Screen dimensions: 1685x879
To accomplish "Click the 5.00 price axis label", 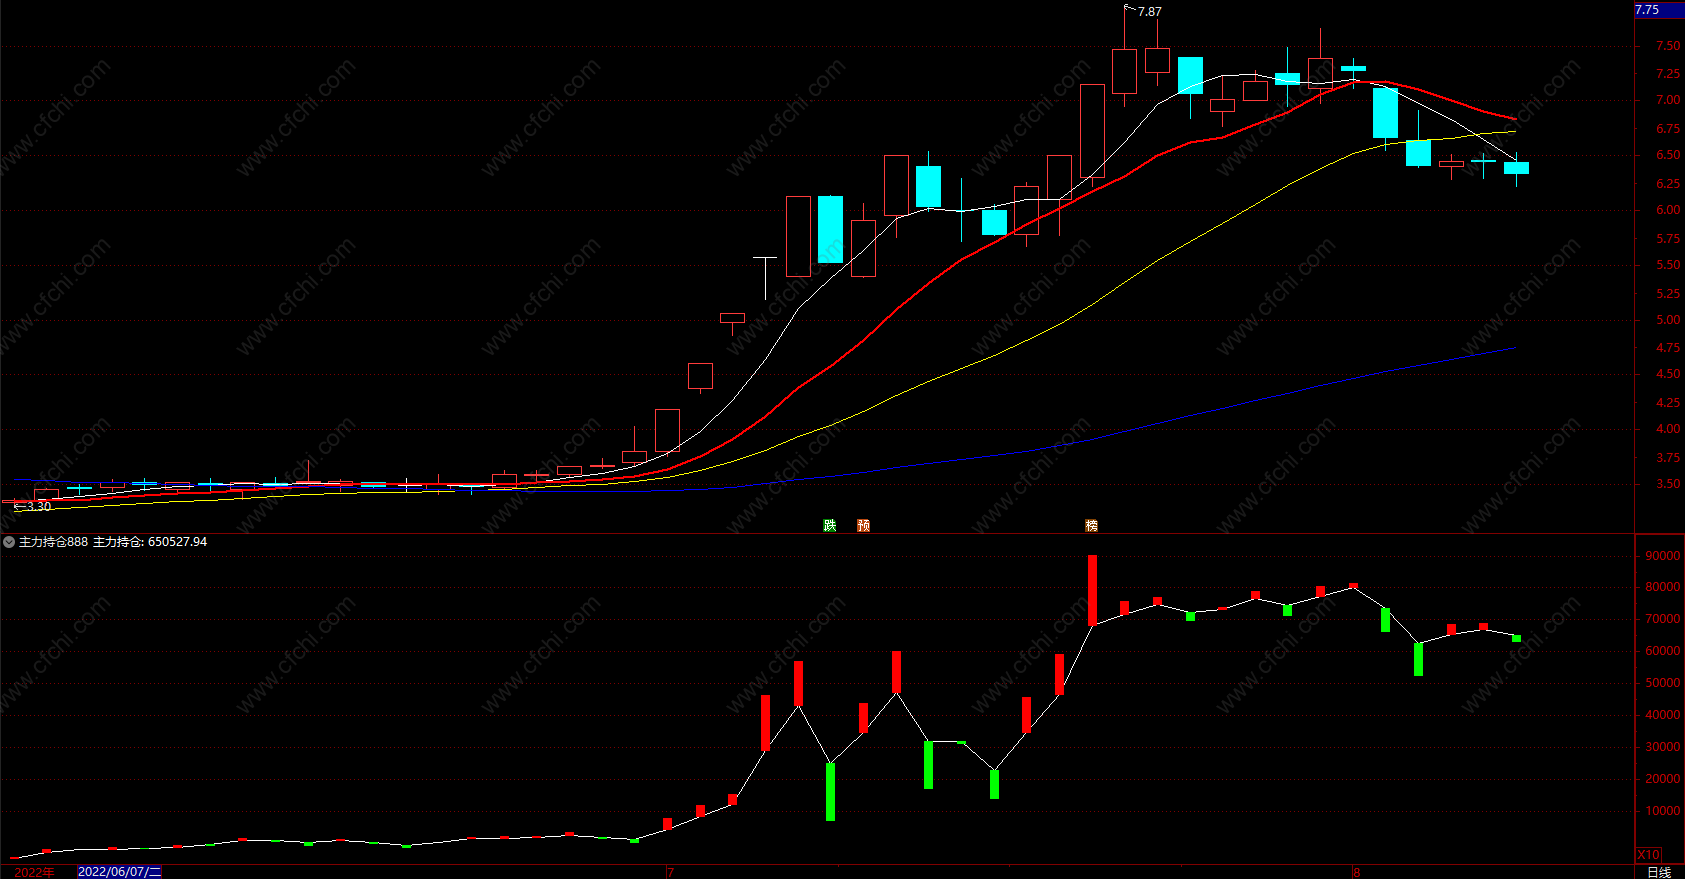I will point(1667,320).
